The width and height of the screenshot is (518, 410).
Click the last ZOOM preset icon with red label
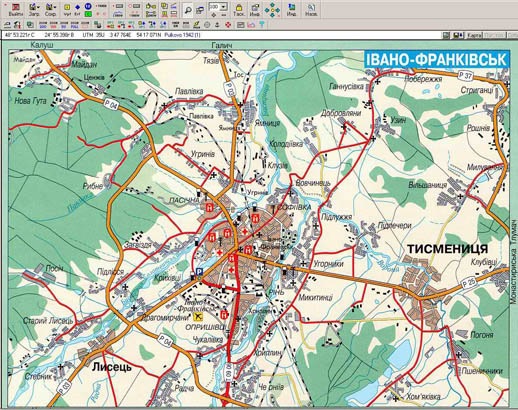click(85, 25)
